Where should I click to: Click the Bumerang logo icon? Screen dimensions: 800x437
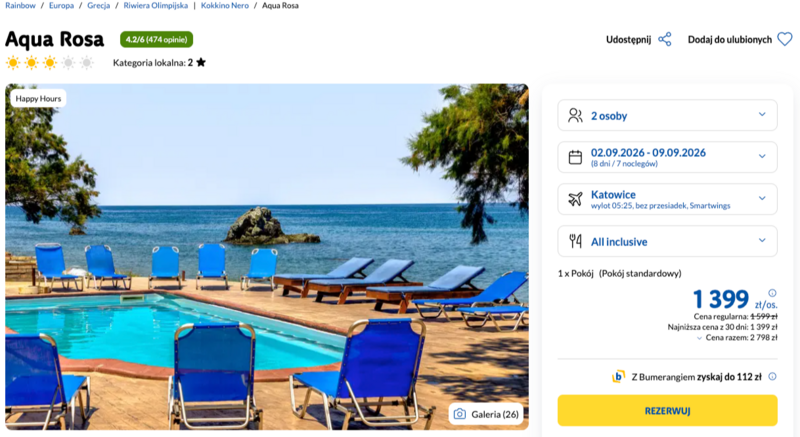pos(618,376)
